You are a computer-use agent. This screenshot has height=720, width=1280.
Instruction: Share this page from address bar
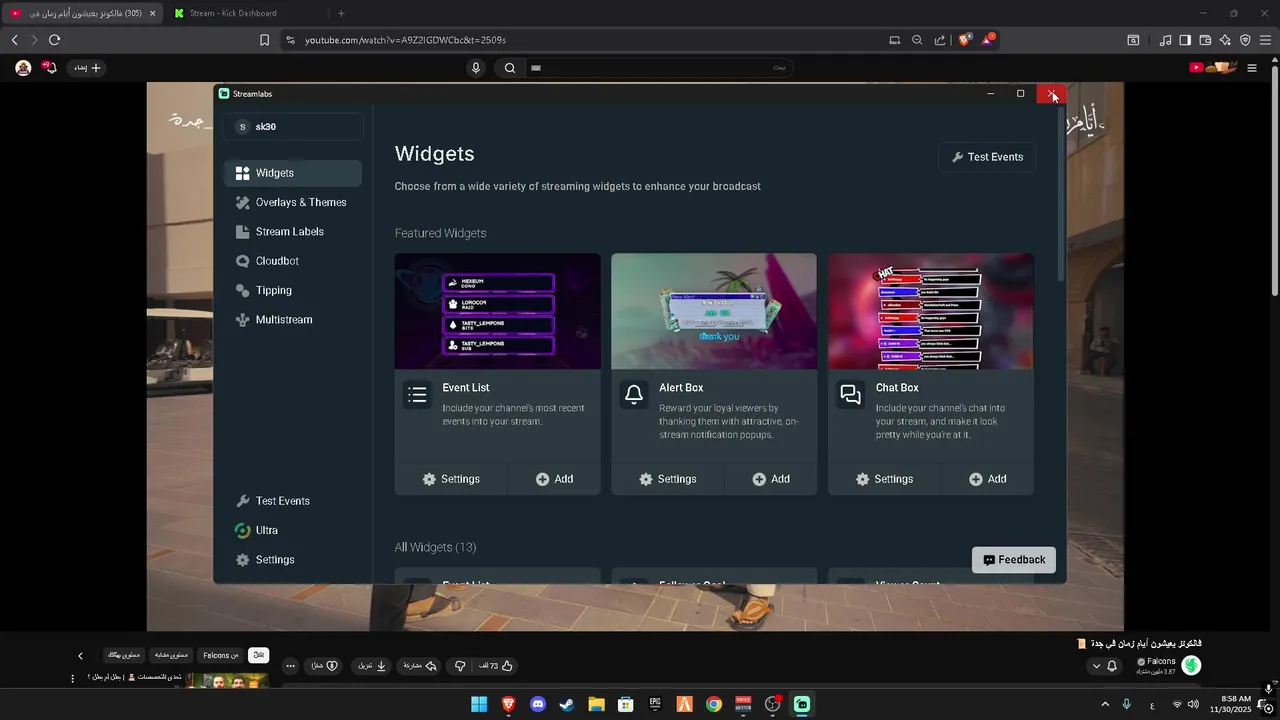coord(940,40)
